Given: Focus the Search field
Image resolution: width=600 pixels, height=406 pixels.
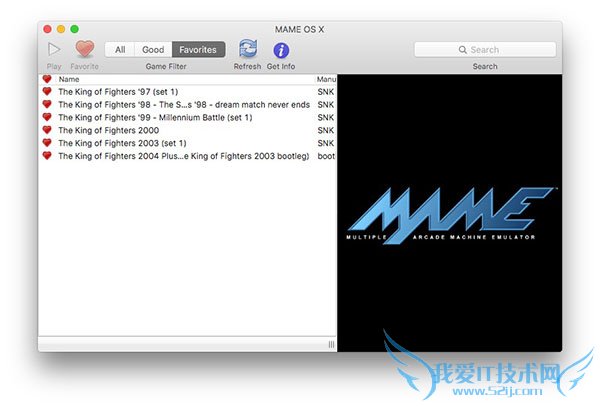Looking at the screenshot, I should (485, 50).
